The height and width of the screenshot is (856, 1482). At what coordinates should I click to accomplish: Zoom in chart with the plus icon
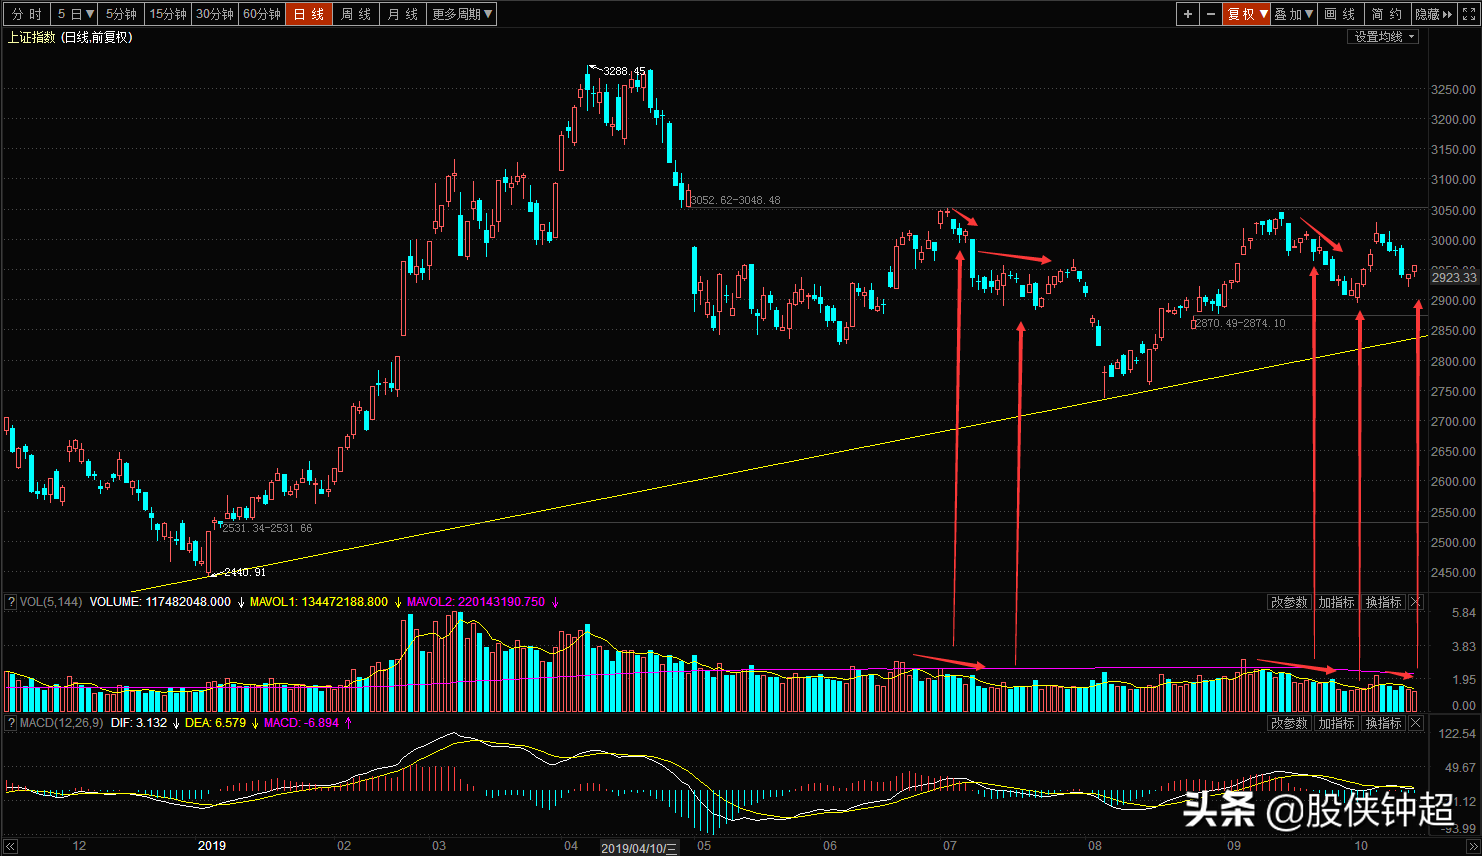[x=1187, y=14]
